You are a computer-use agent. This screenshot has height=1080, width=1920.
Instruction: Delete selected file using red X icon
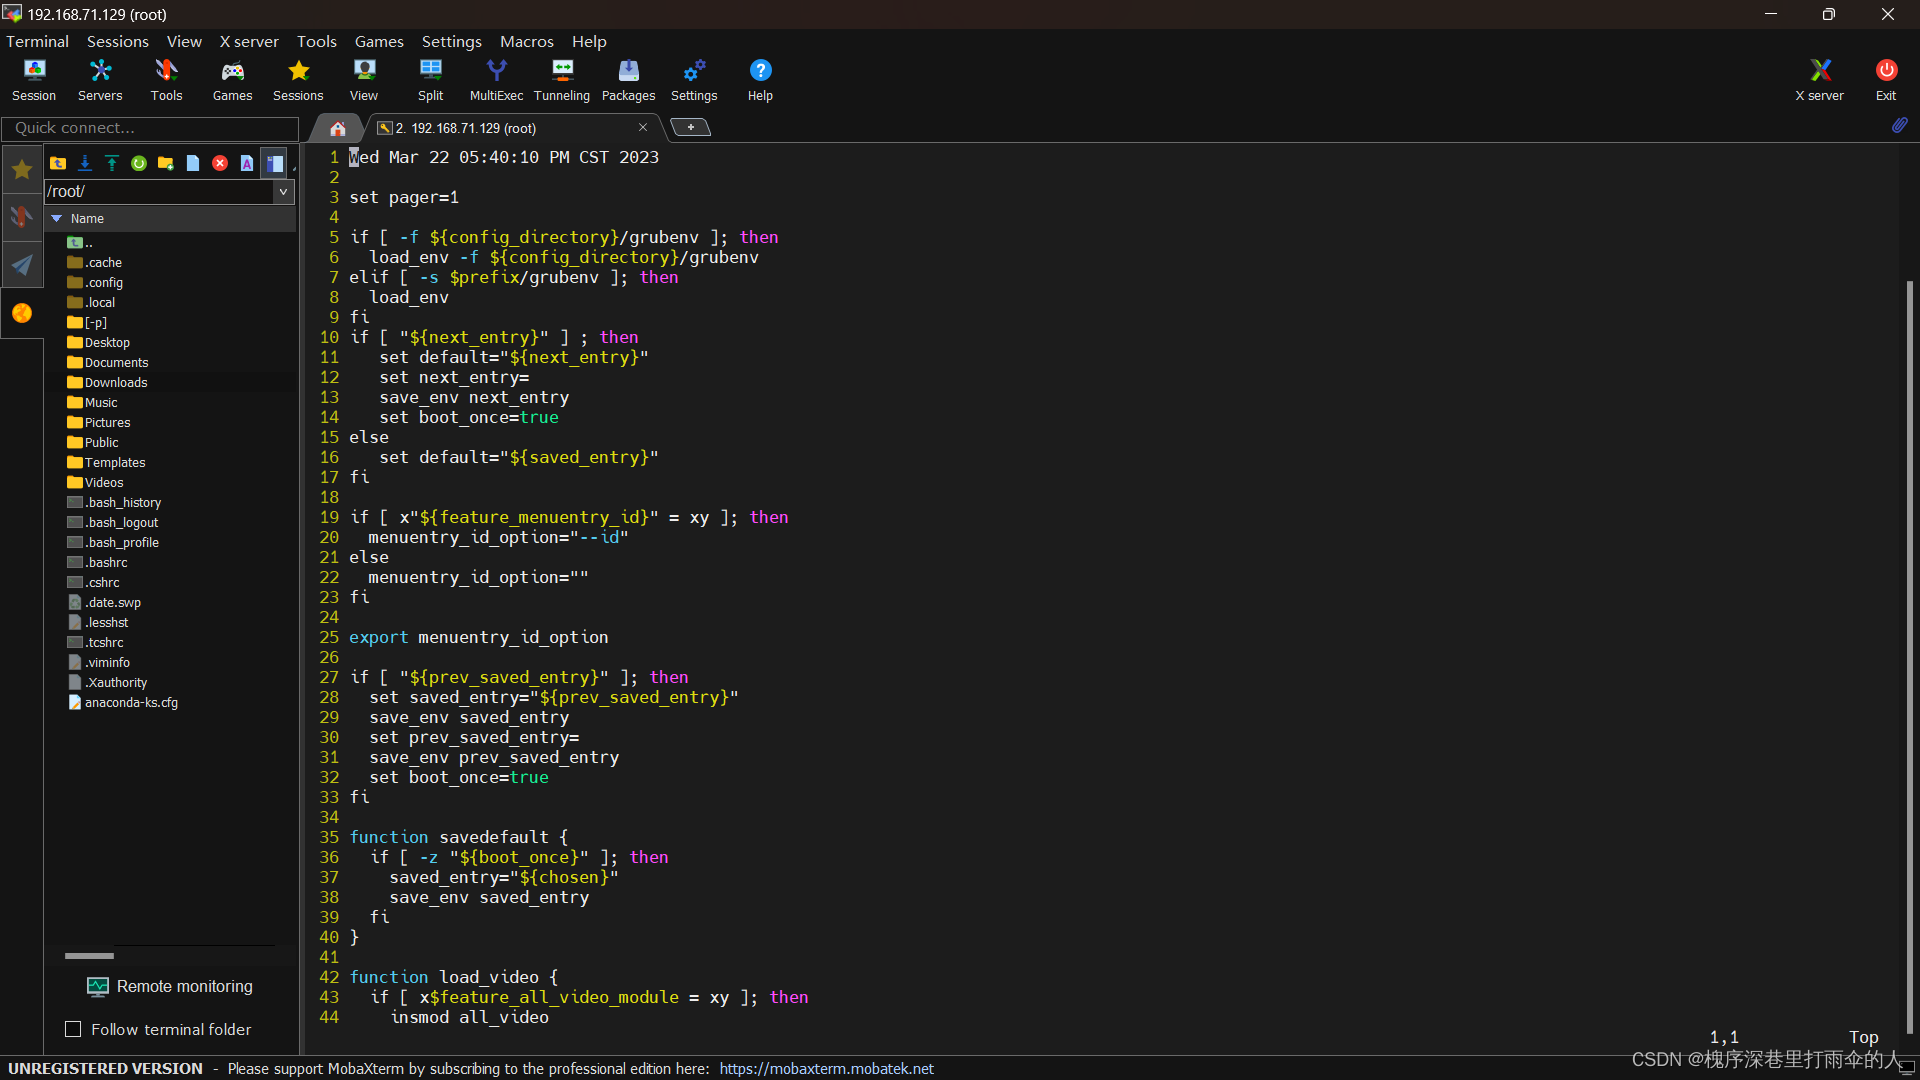click(x=220, y=163)
